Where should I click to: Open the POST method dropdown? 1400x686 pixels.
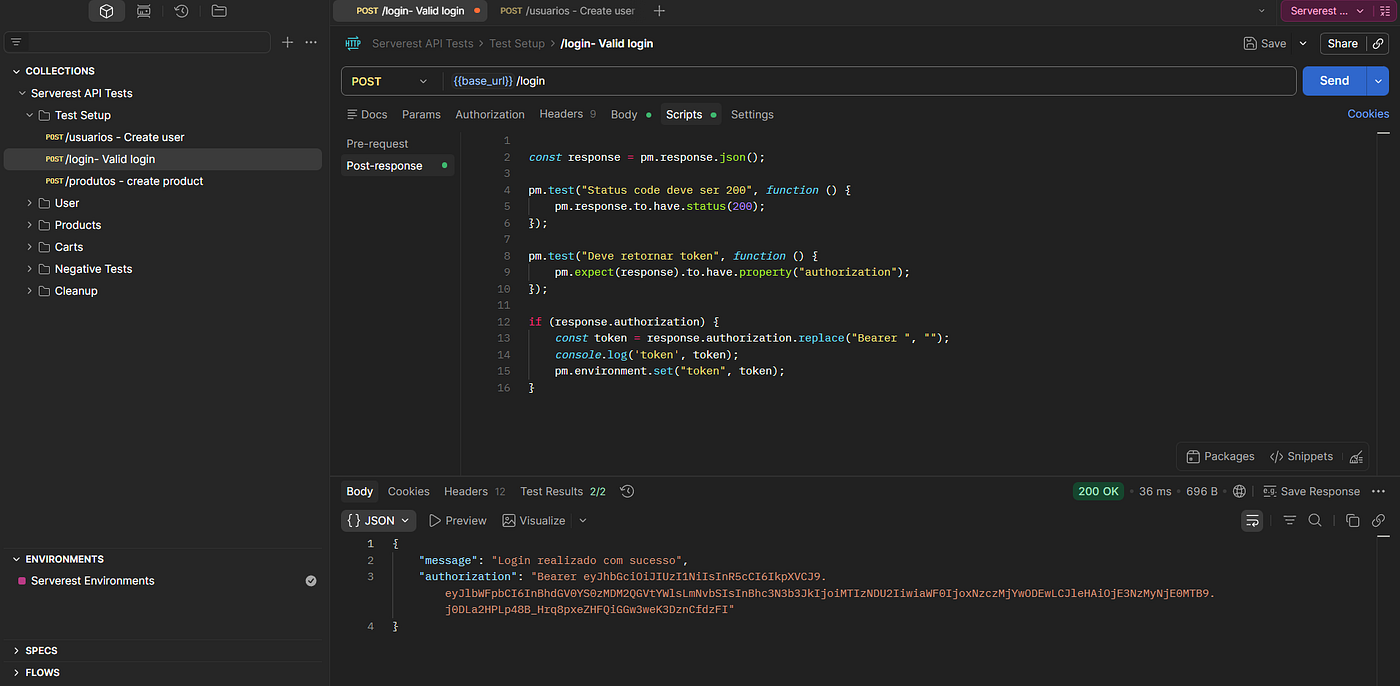pyautogui.click(x=390, y=81)
